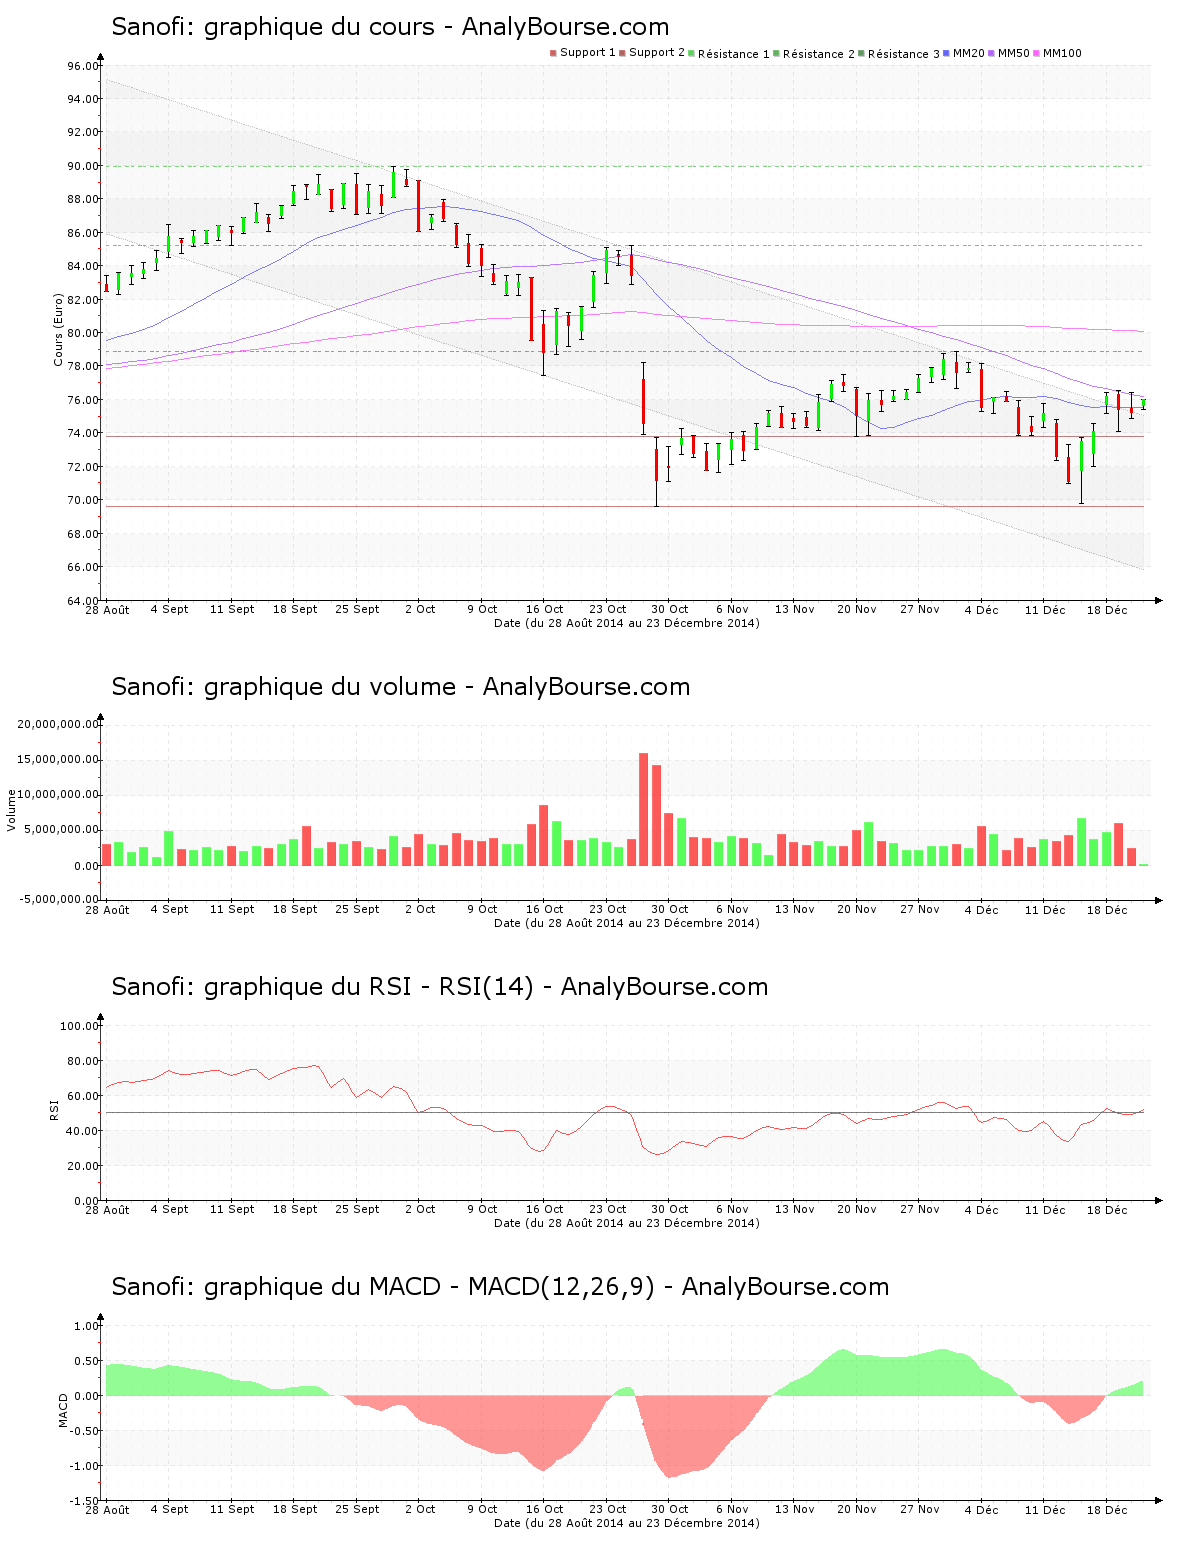Image resolution: width=1200 pixels, height=1550 pixels.
Task: Click '18 Déc' on the price chart date axis
Action: point(1107,610)
